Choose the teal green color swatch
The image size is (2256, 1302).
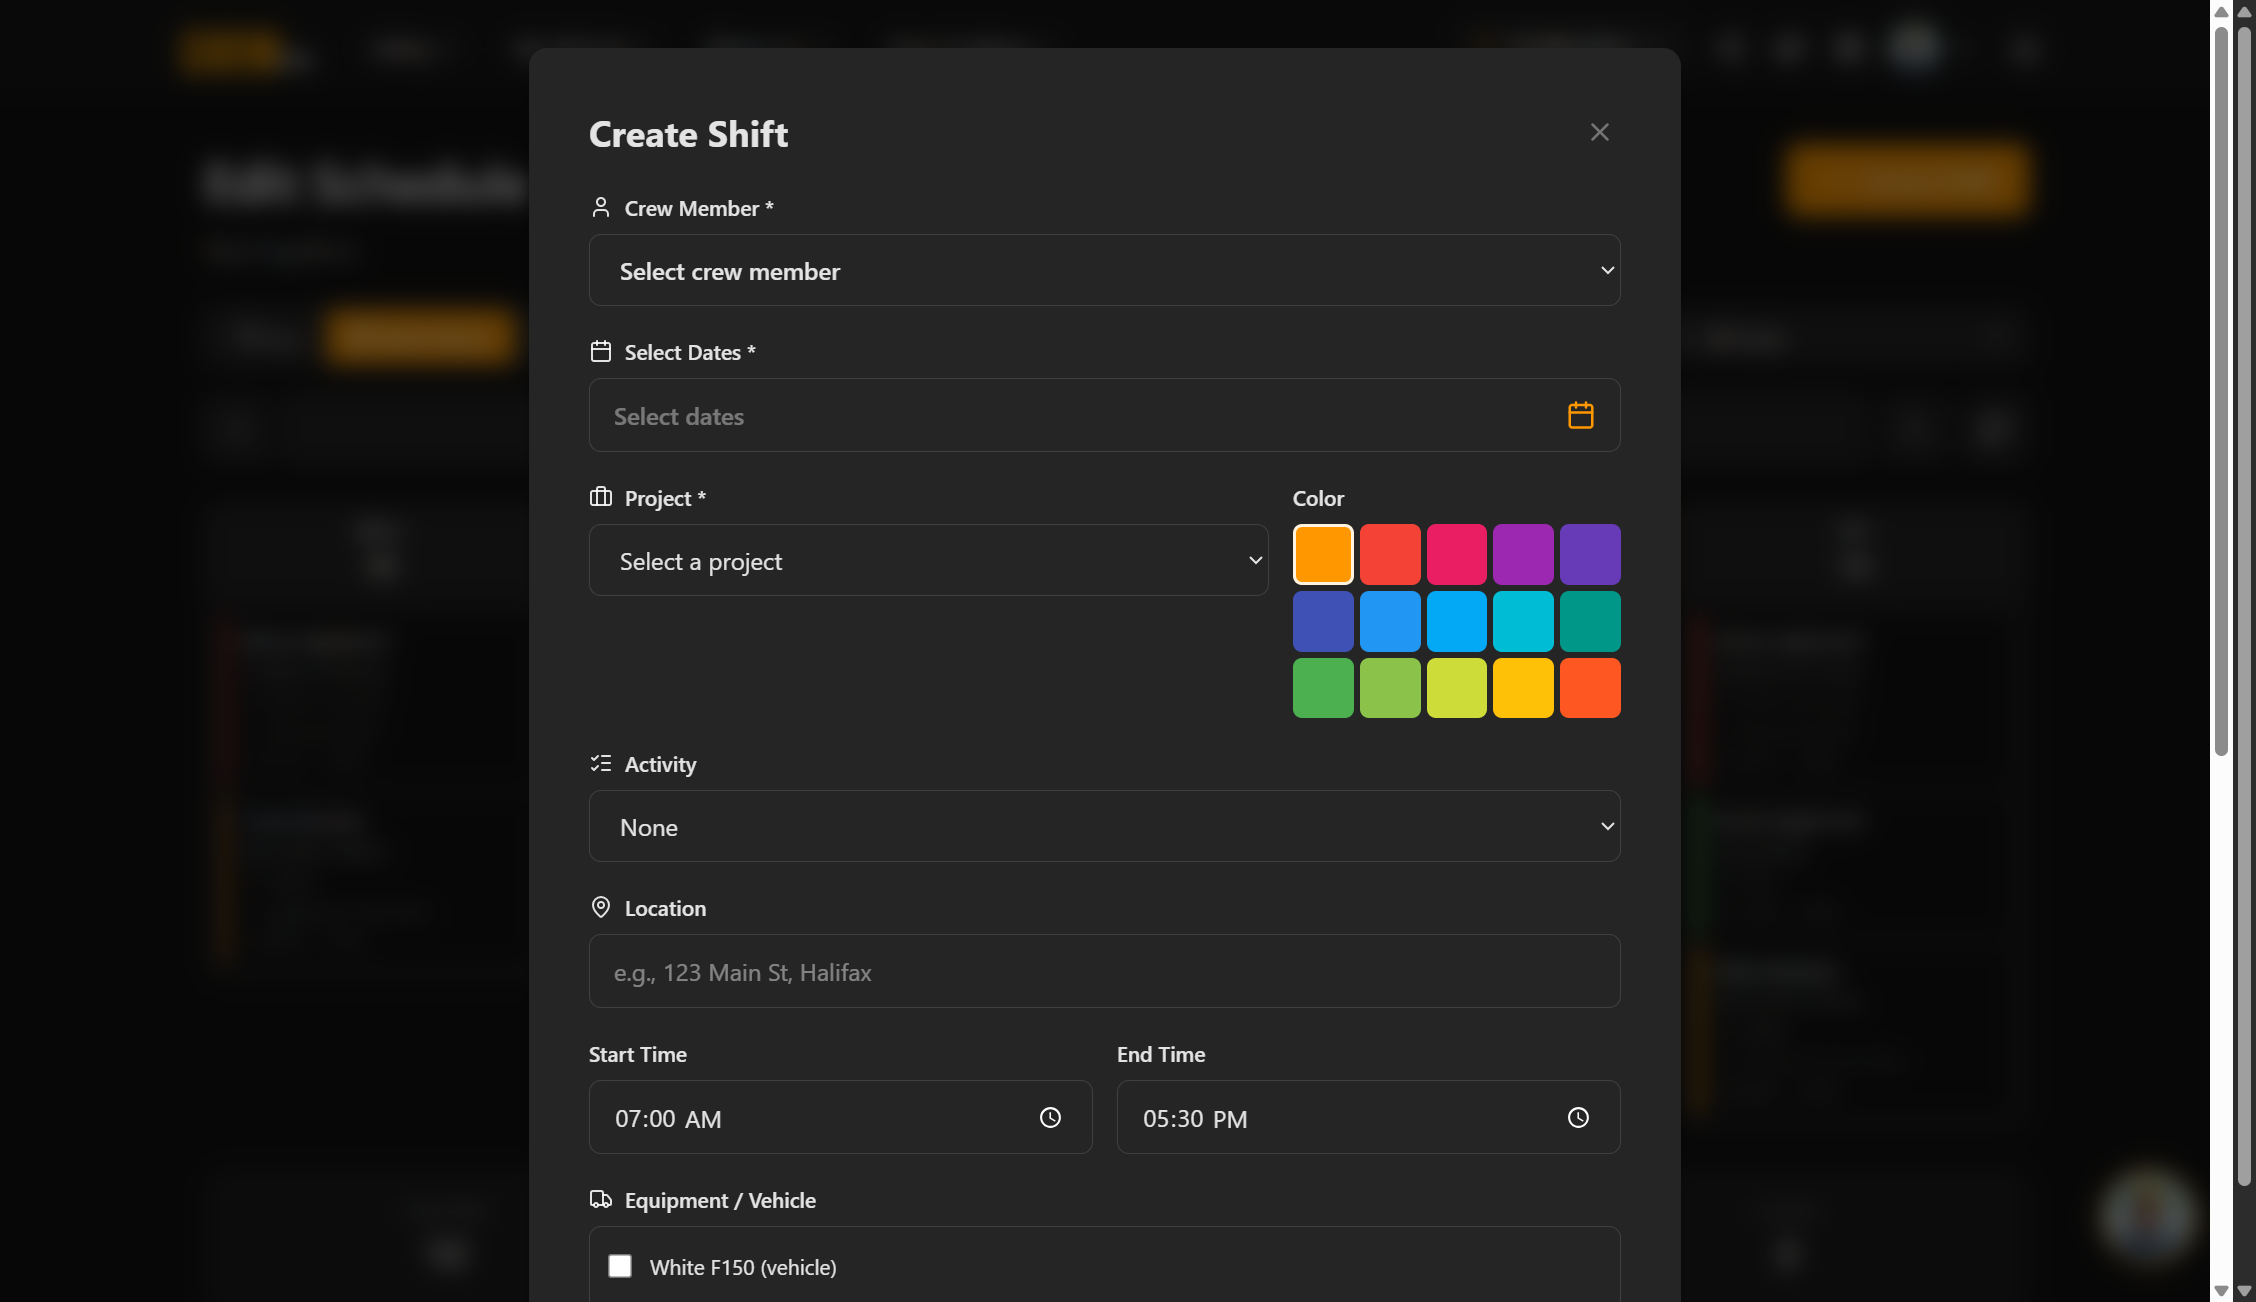1589,621
